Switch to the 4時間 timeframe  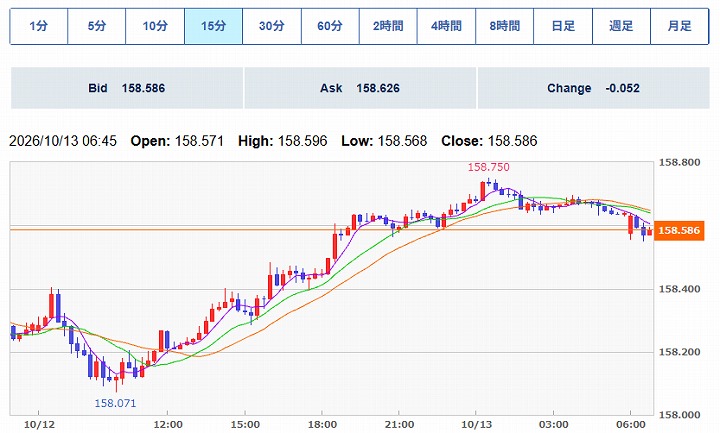pyautogui.click(x=446, y=26)
